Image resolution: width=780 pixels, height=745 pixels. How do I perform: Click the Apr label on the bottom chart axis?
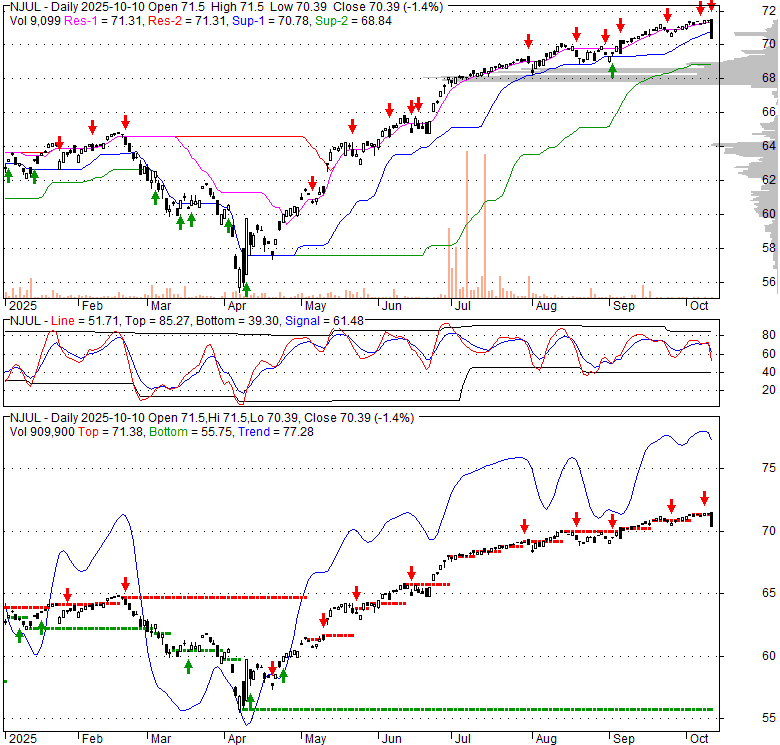point(238,738)
